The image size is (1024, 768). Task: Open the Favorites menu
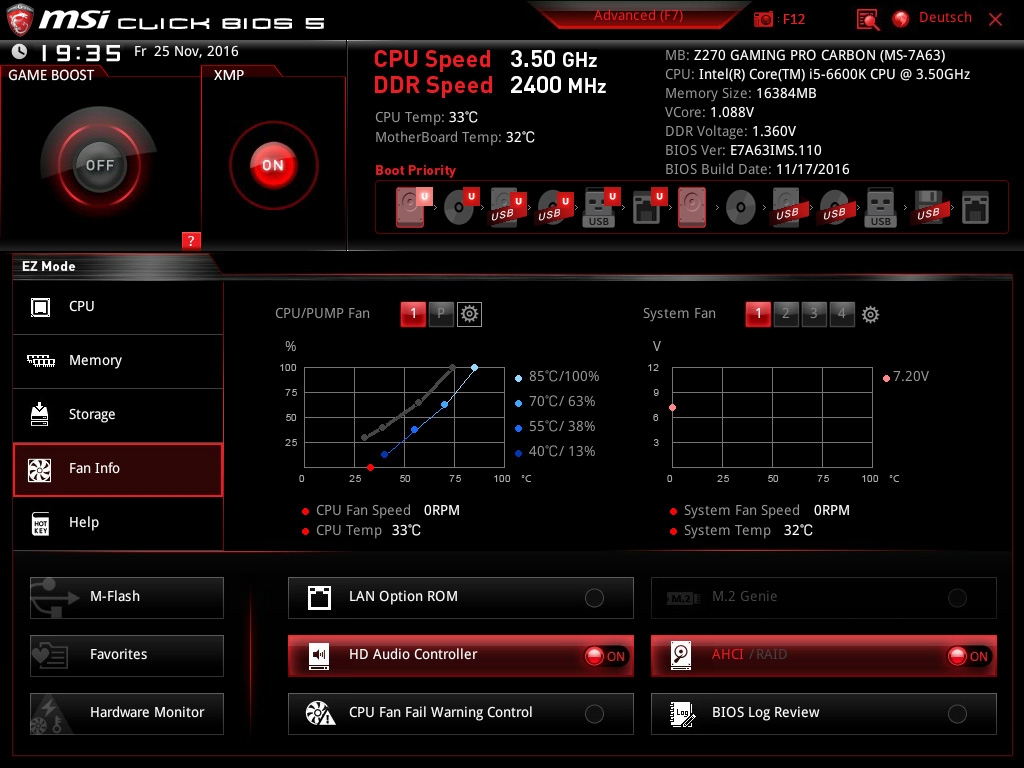point(127,656)
